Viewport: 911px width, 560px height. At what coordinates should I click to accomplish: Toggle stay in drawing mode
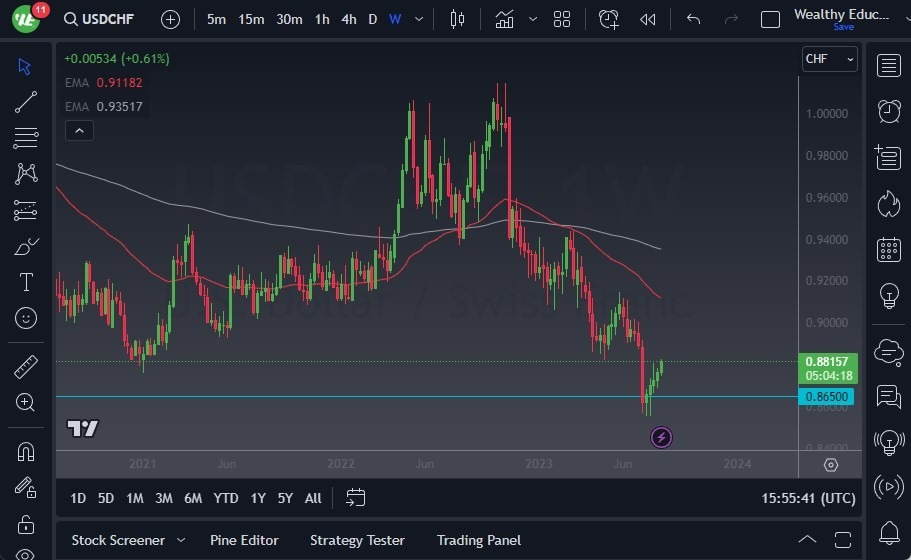tap(26, 487)
